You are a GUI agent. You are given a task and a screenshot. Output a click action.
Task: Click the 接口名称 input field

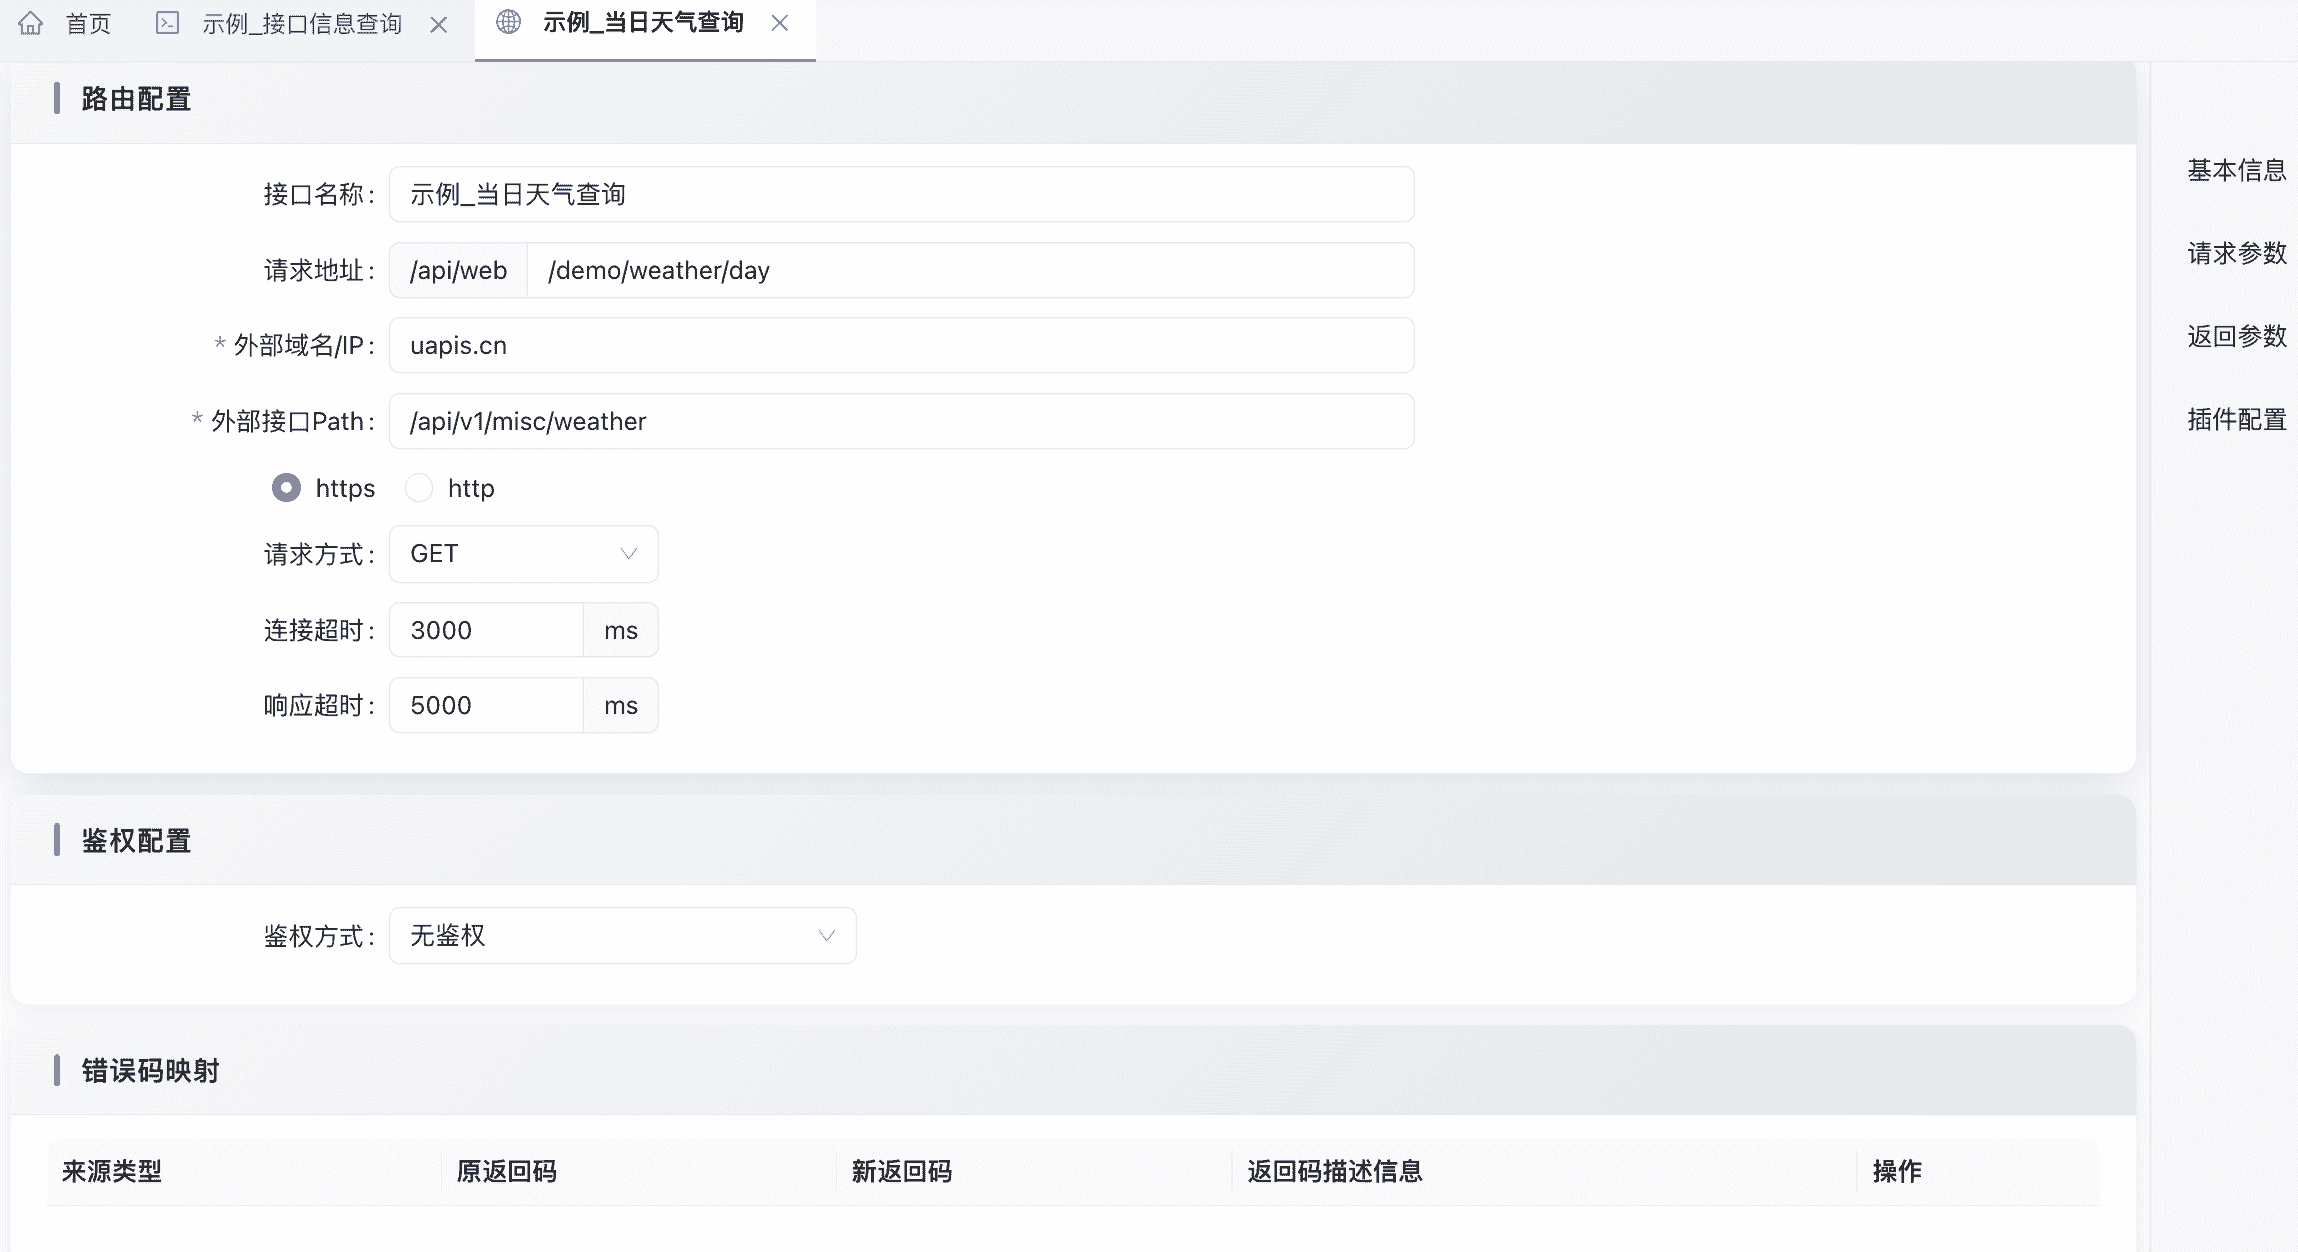tap(902, 194)
